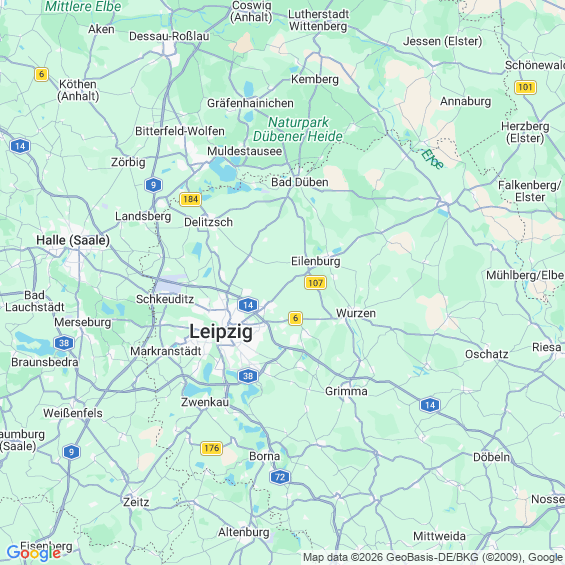Select the Altenburg town label

(244, 533)
